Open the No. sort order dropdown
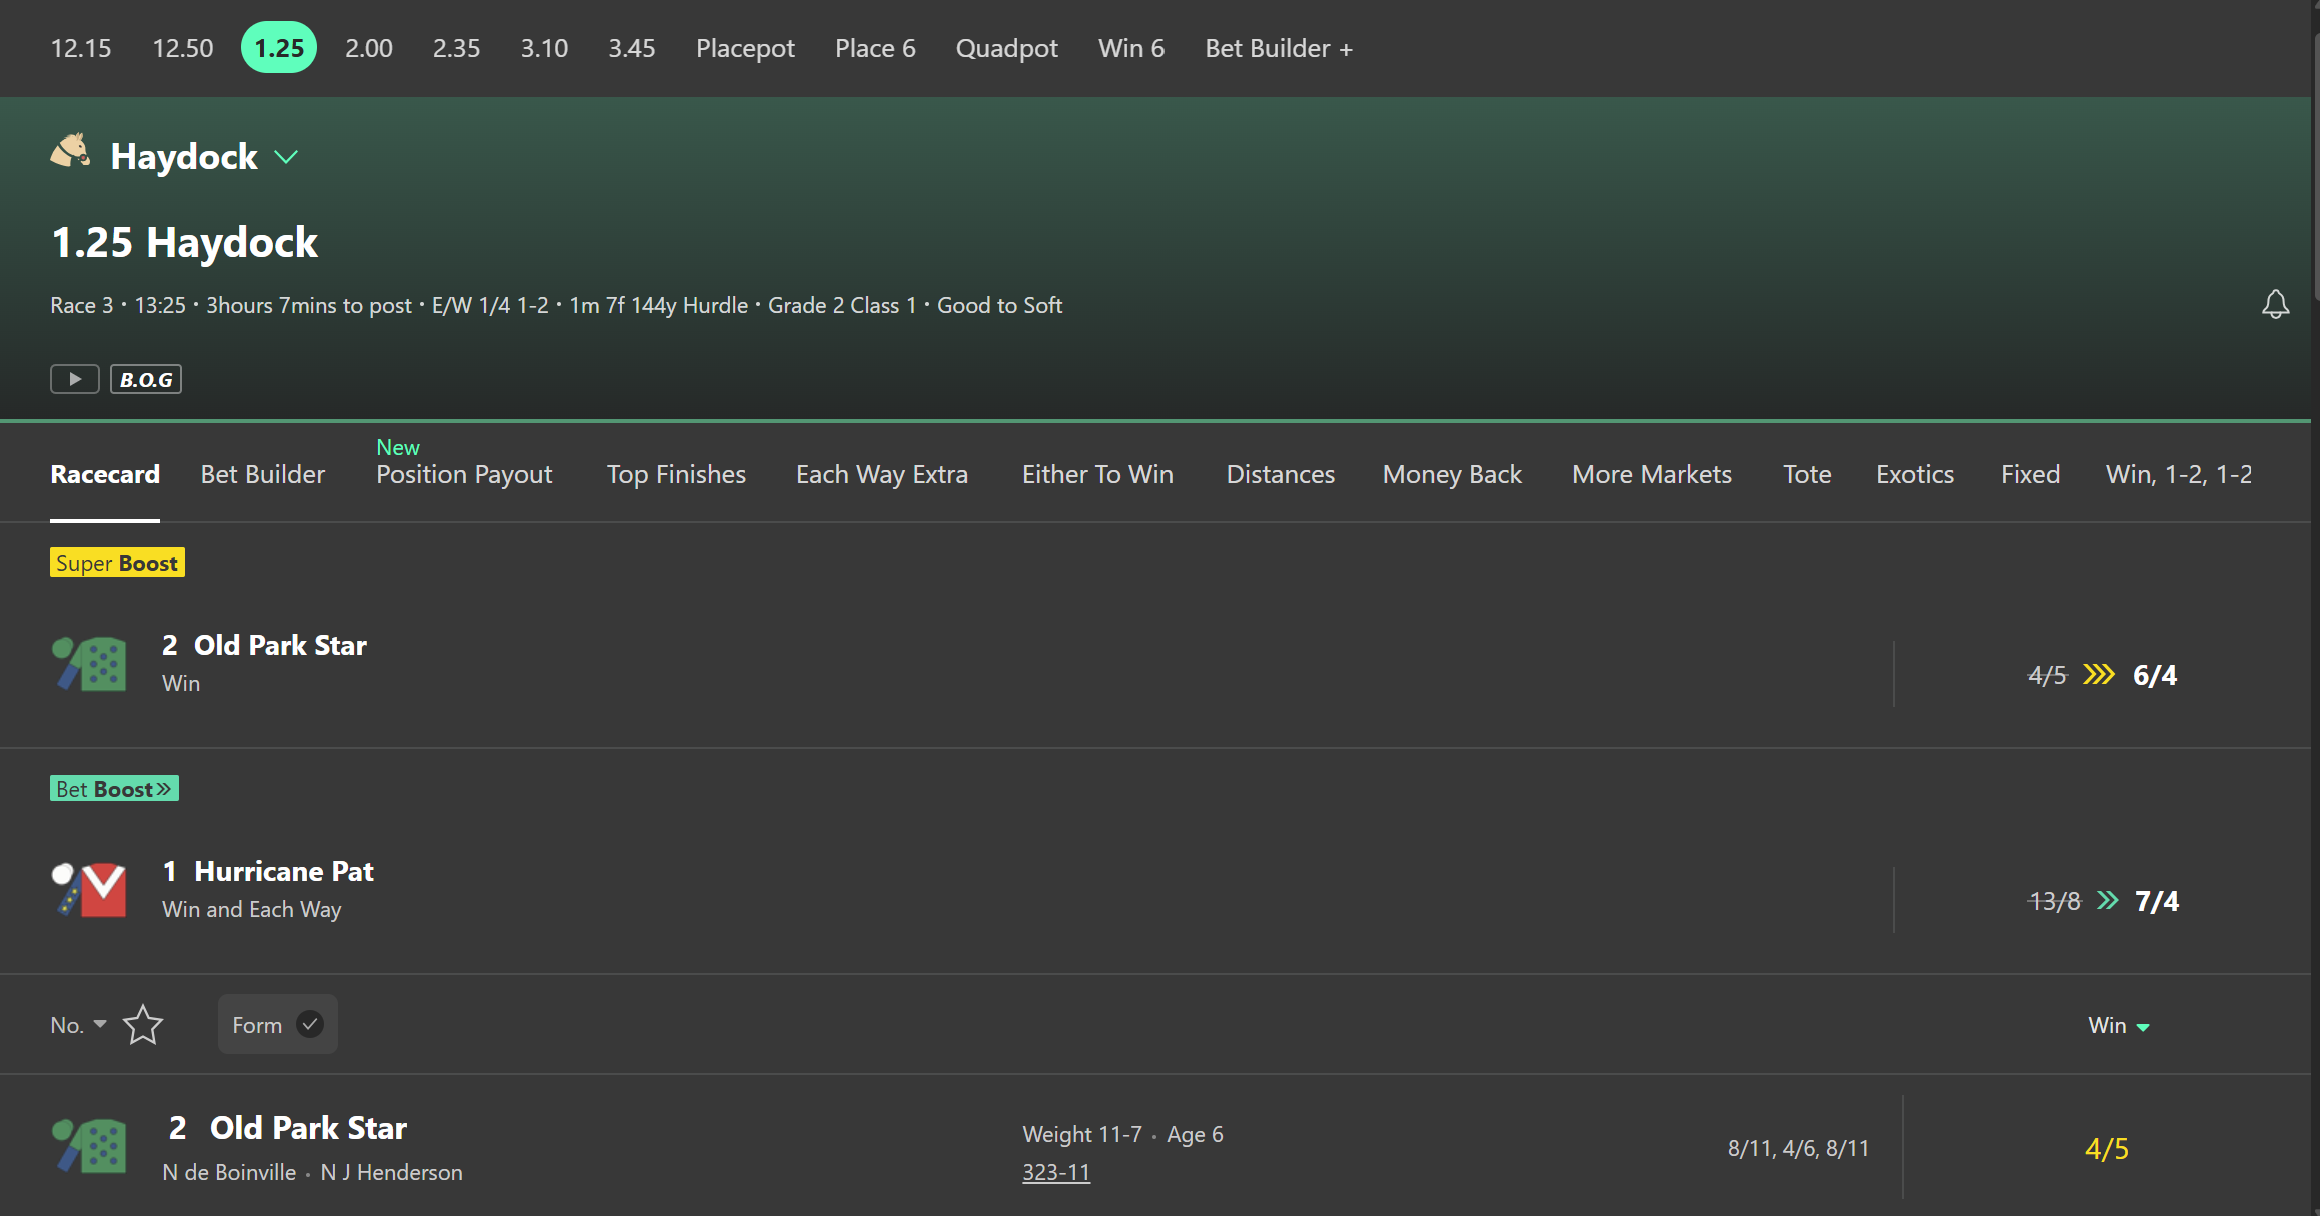Viewport: 2320px width, 1216px height. (x=77, y=1024)
